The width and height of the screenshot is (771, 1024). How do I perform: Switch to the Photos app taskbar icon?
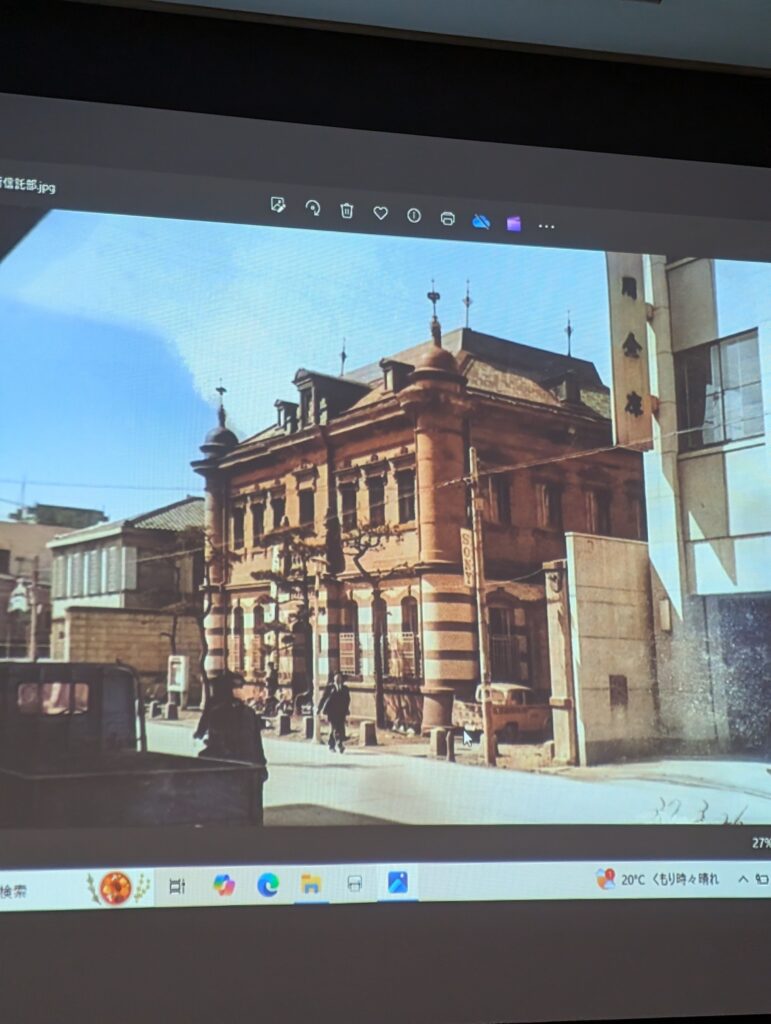click(x=397, y=882)
